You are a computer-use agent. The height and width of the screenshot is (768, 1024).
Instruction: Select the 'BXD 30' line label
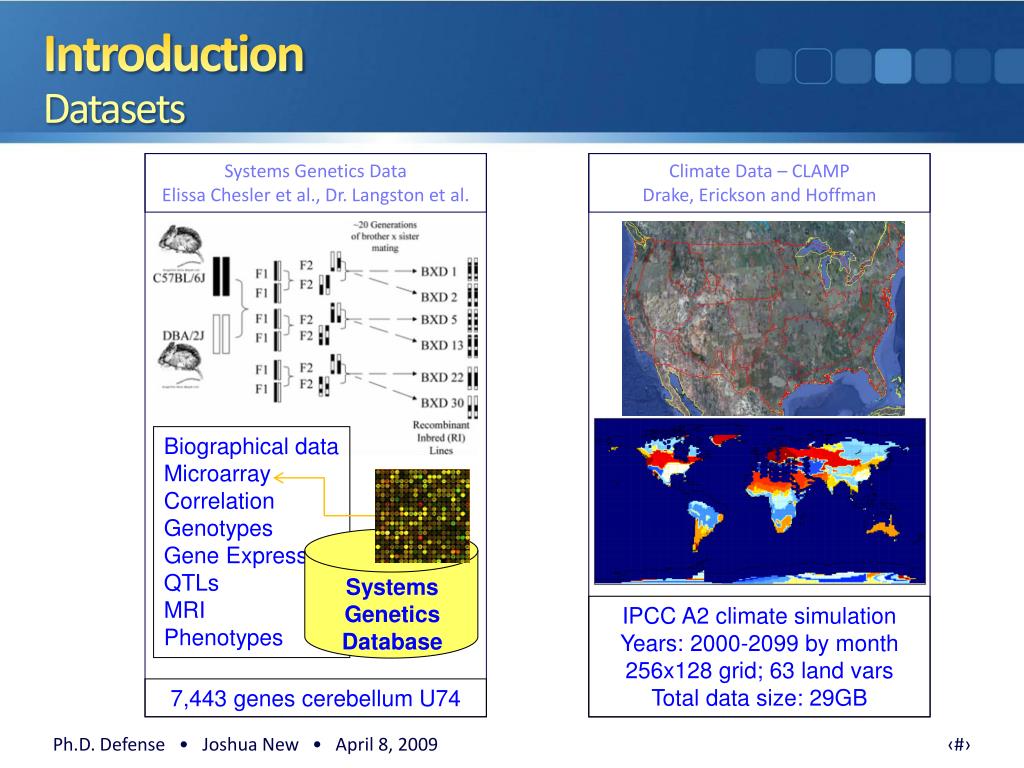(x=441, y=403)
